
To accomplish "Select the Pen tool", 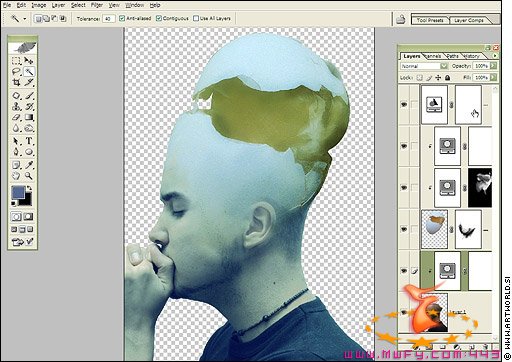I will point(16,152).
